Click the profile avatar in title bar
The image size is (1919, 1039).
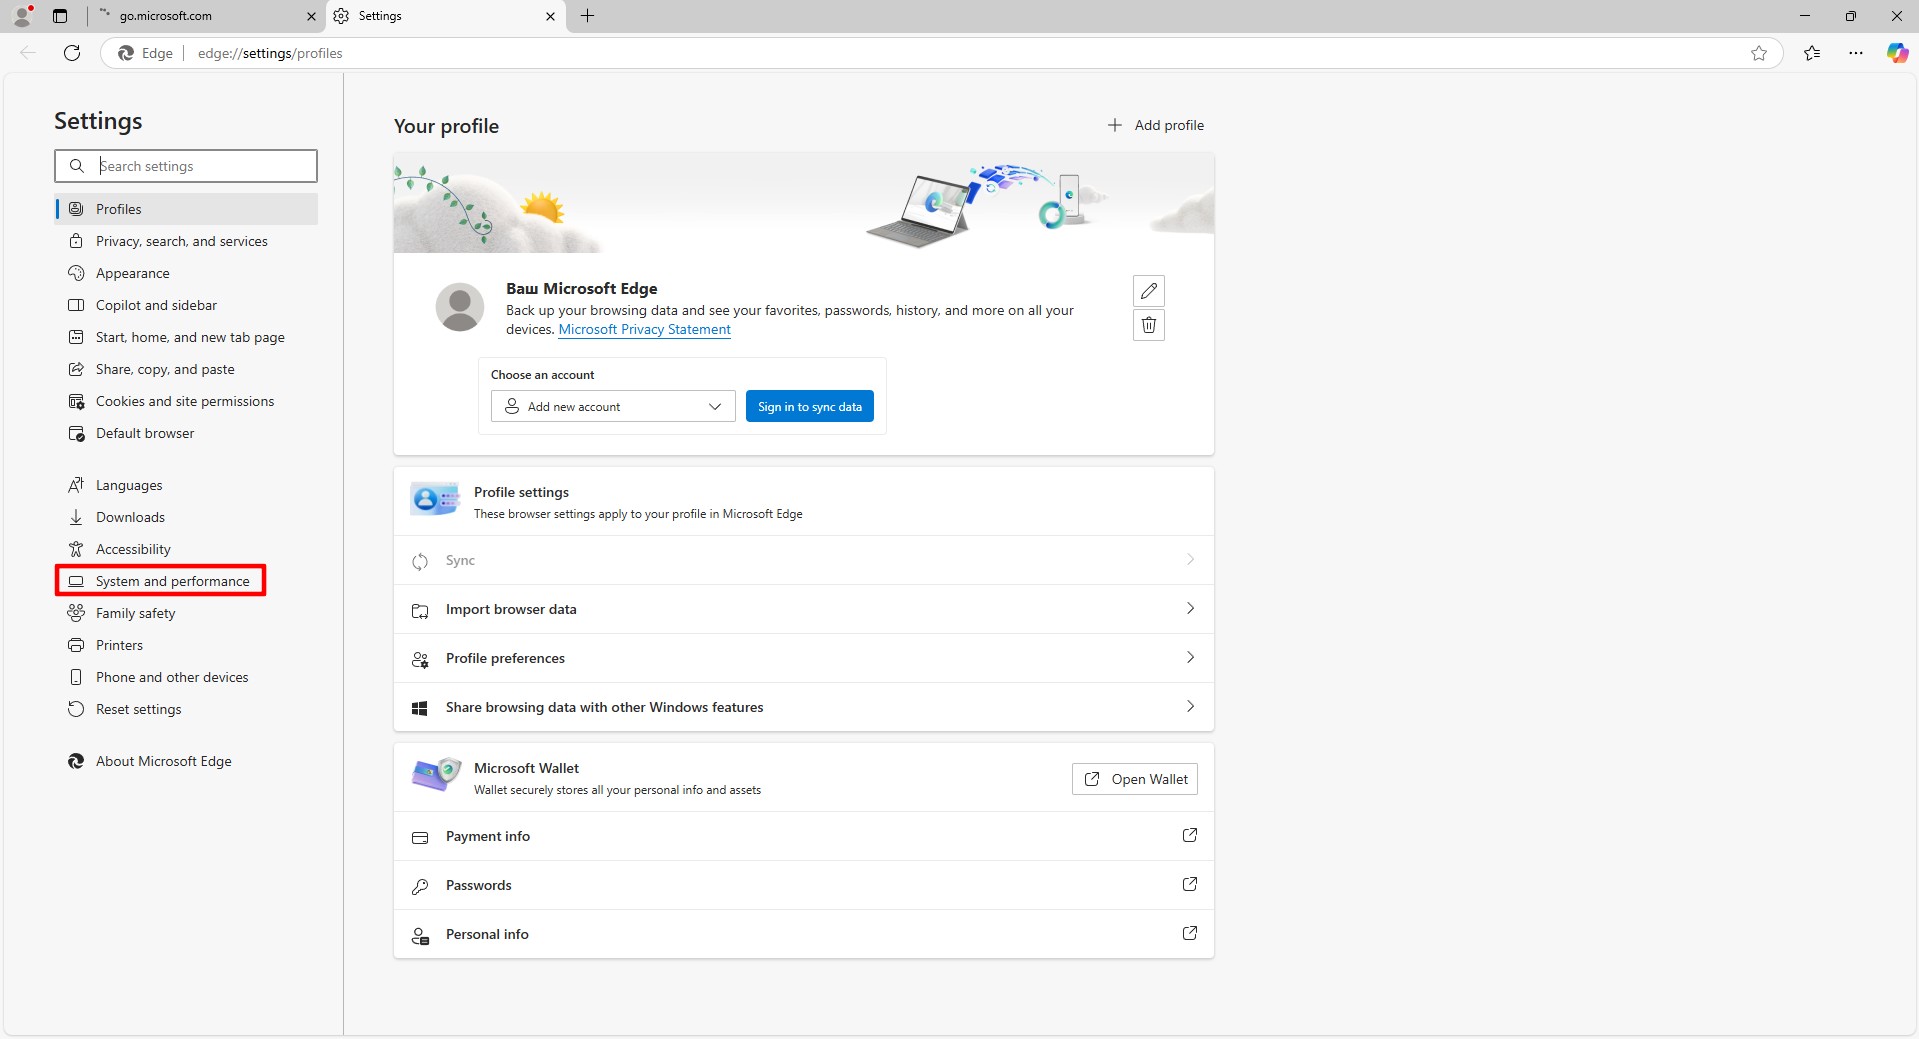click(22, 16)
